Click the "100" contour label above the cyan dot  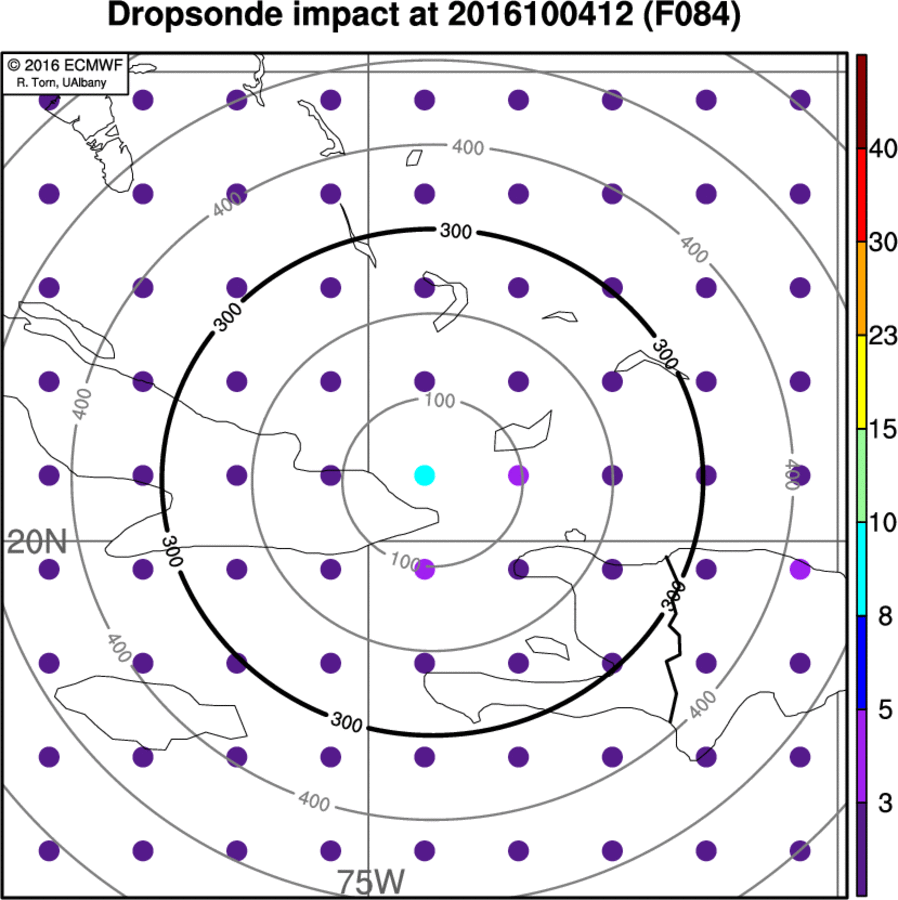[440, 400]
